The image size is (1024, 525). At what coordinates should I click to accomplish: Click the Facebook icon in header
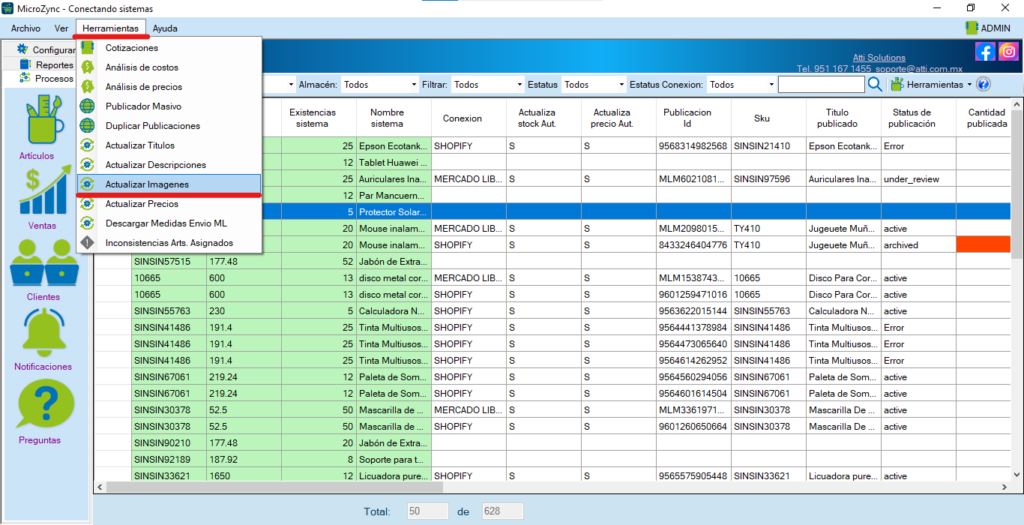click(985, 52)
